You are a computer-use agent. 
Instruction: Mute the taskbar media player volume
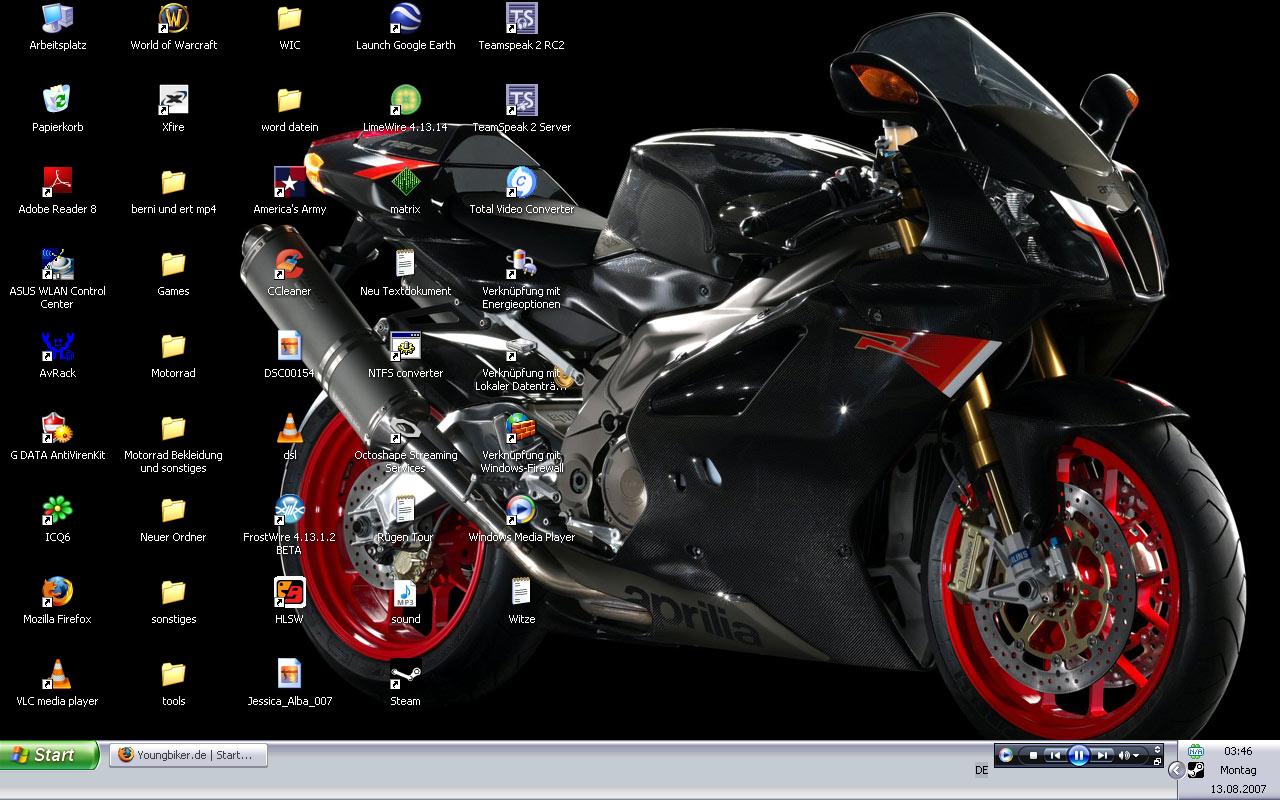(x=1124, y=755)
